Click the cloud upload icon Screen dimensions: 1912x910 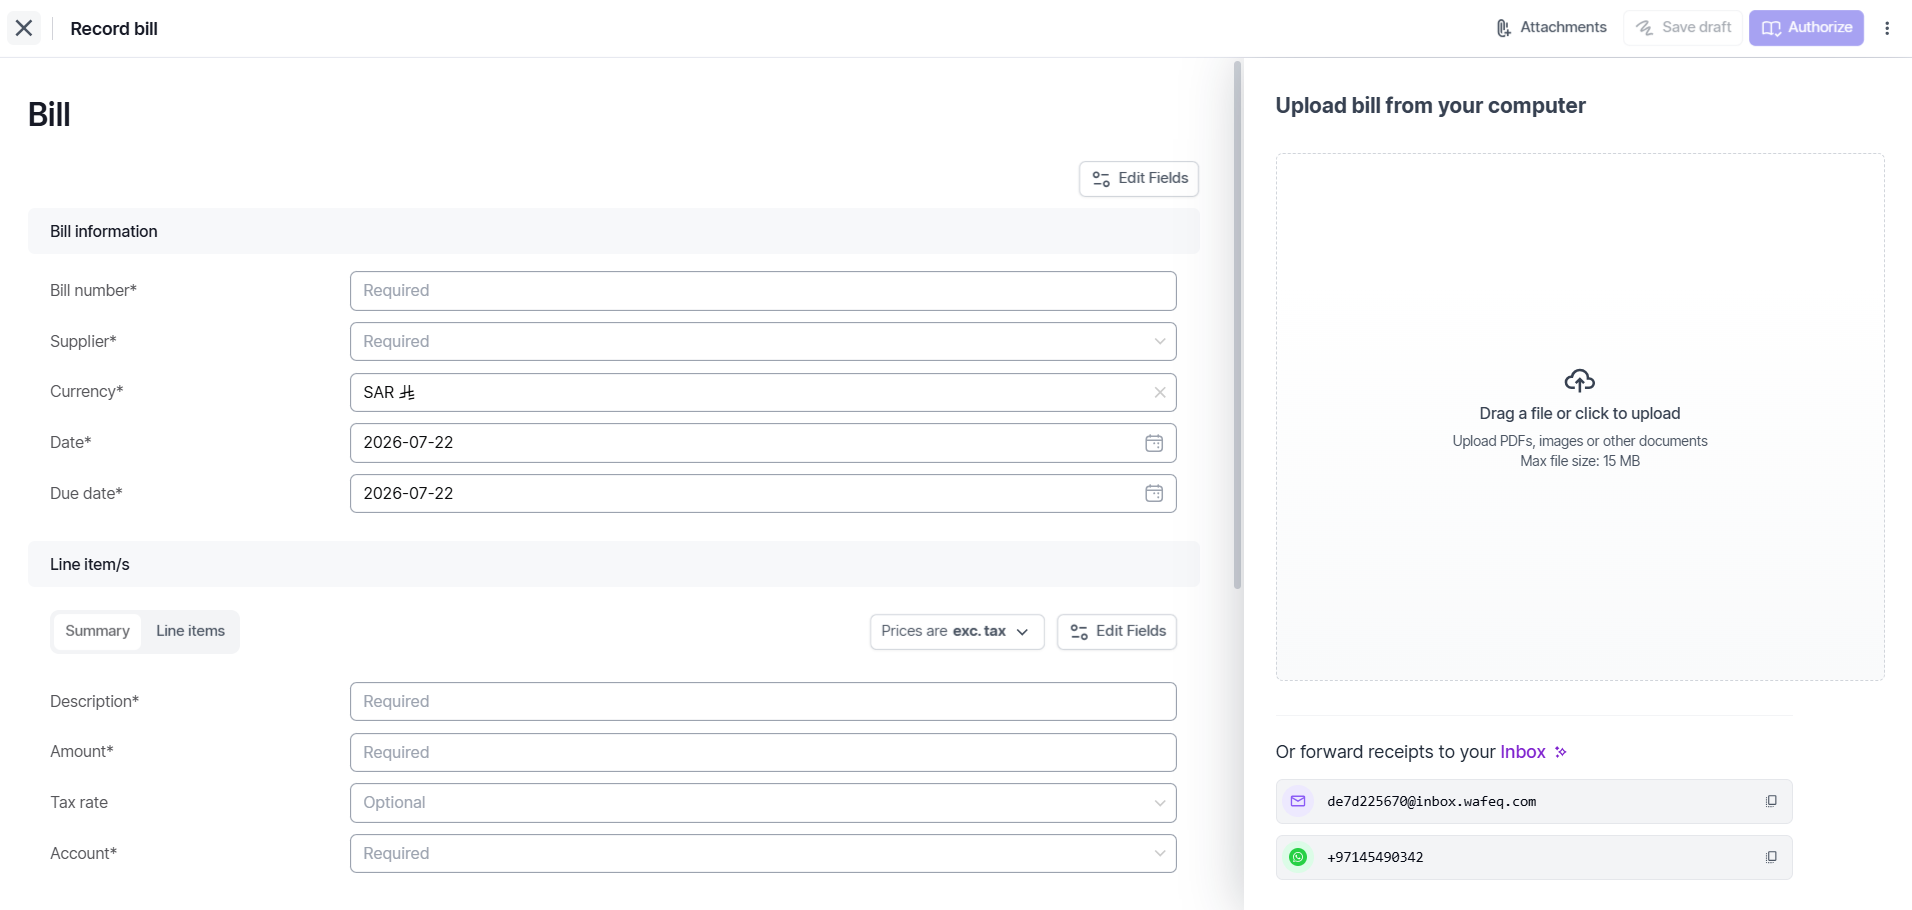pos(1580,381)
